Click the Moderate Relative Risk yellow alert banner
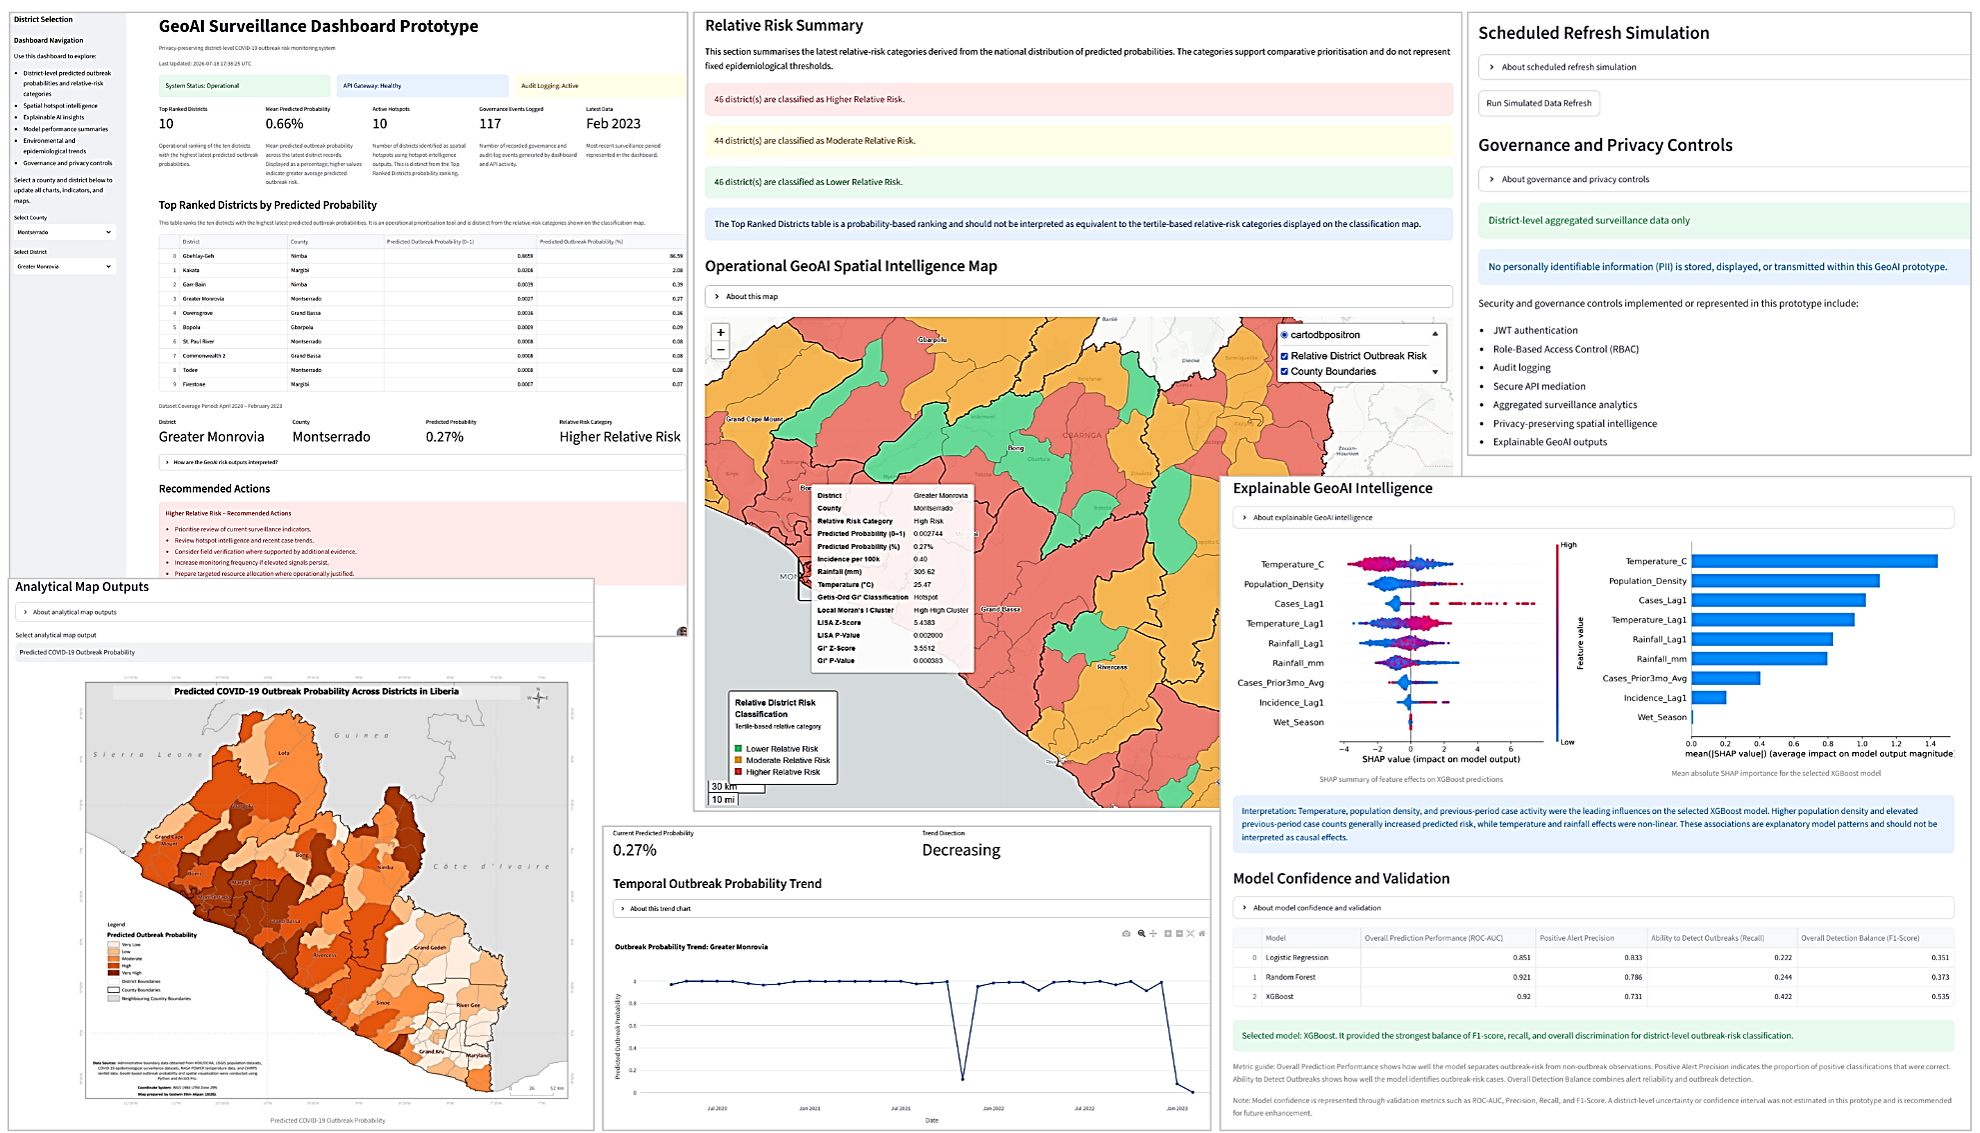 point(1078,141)
